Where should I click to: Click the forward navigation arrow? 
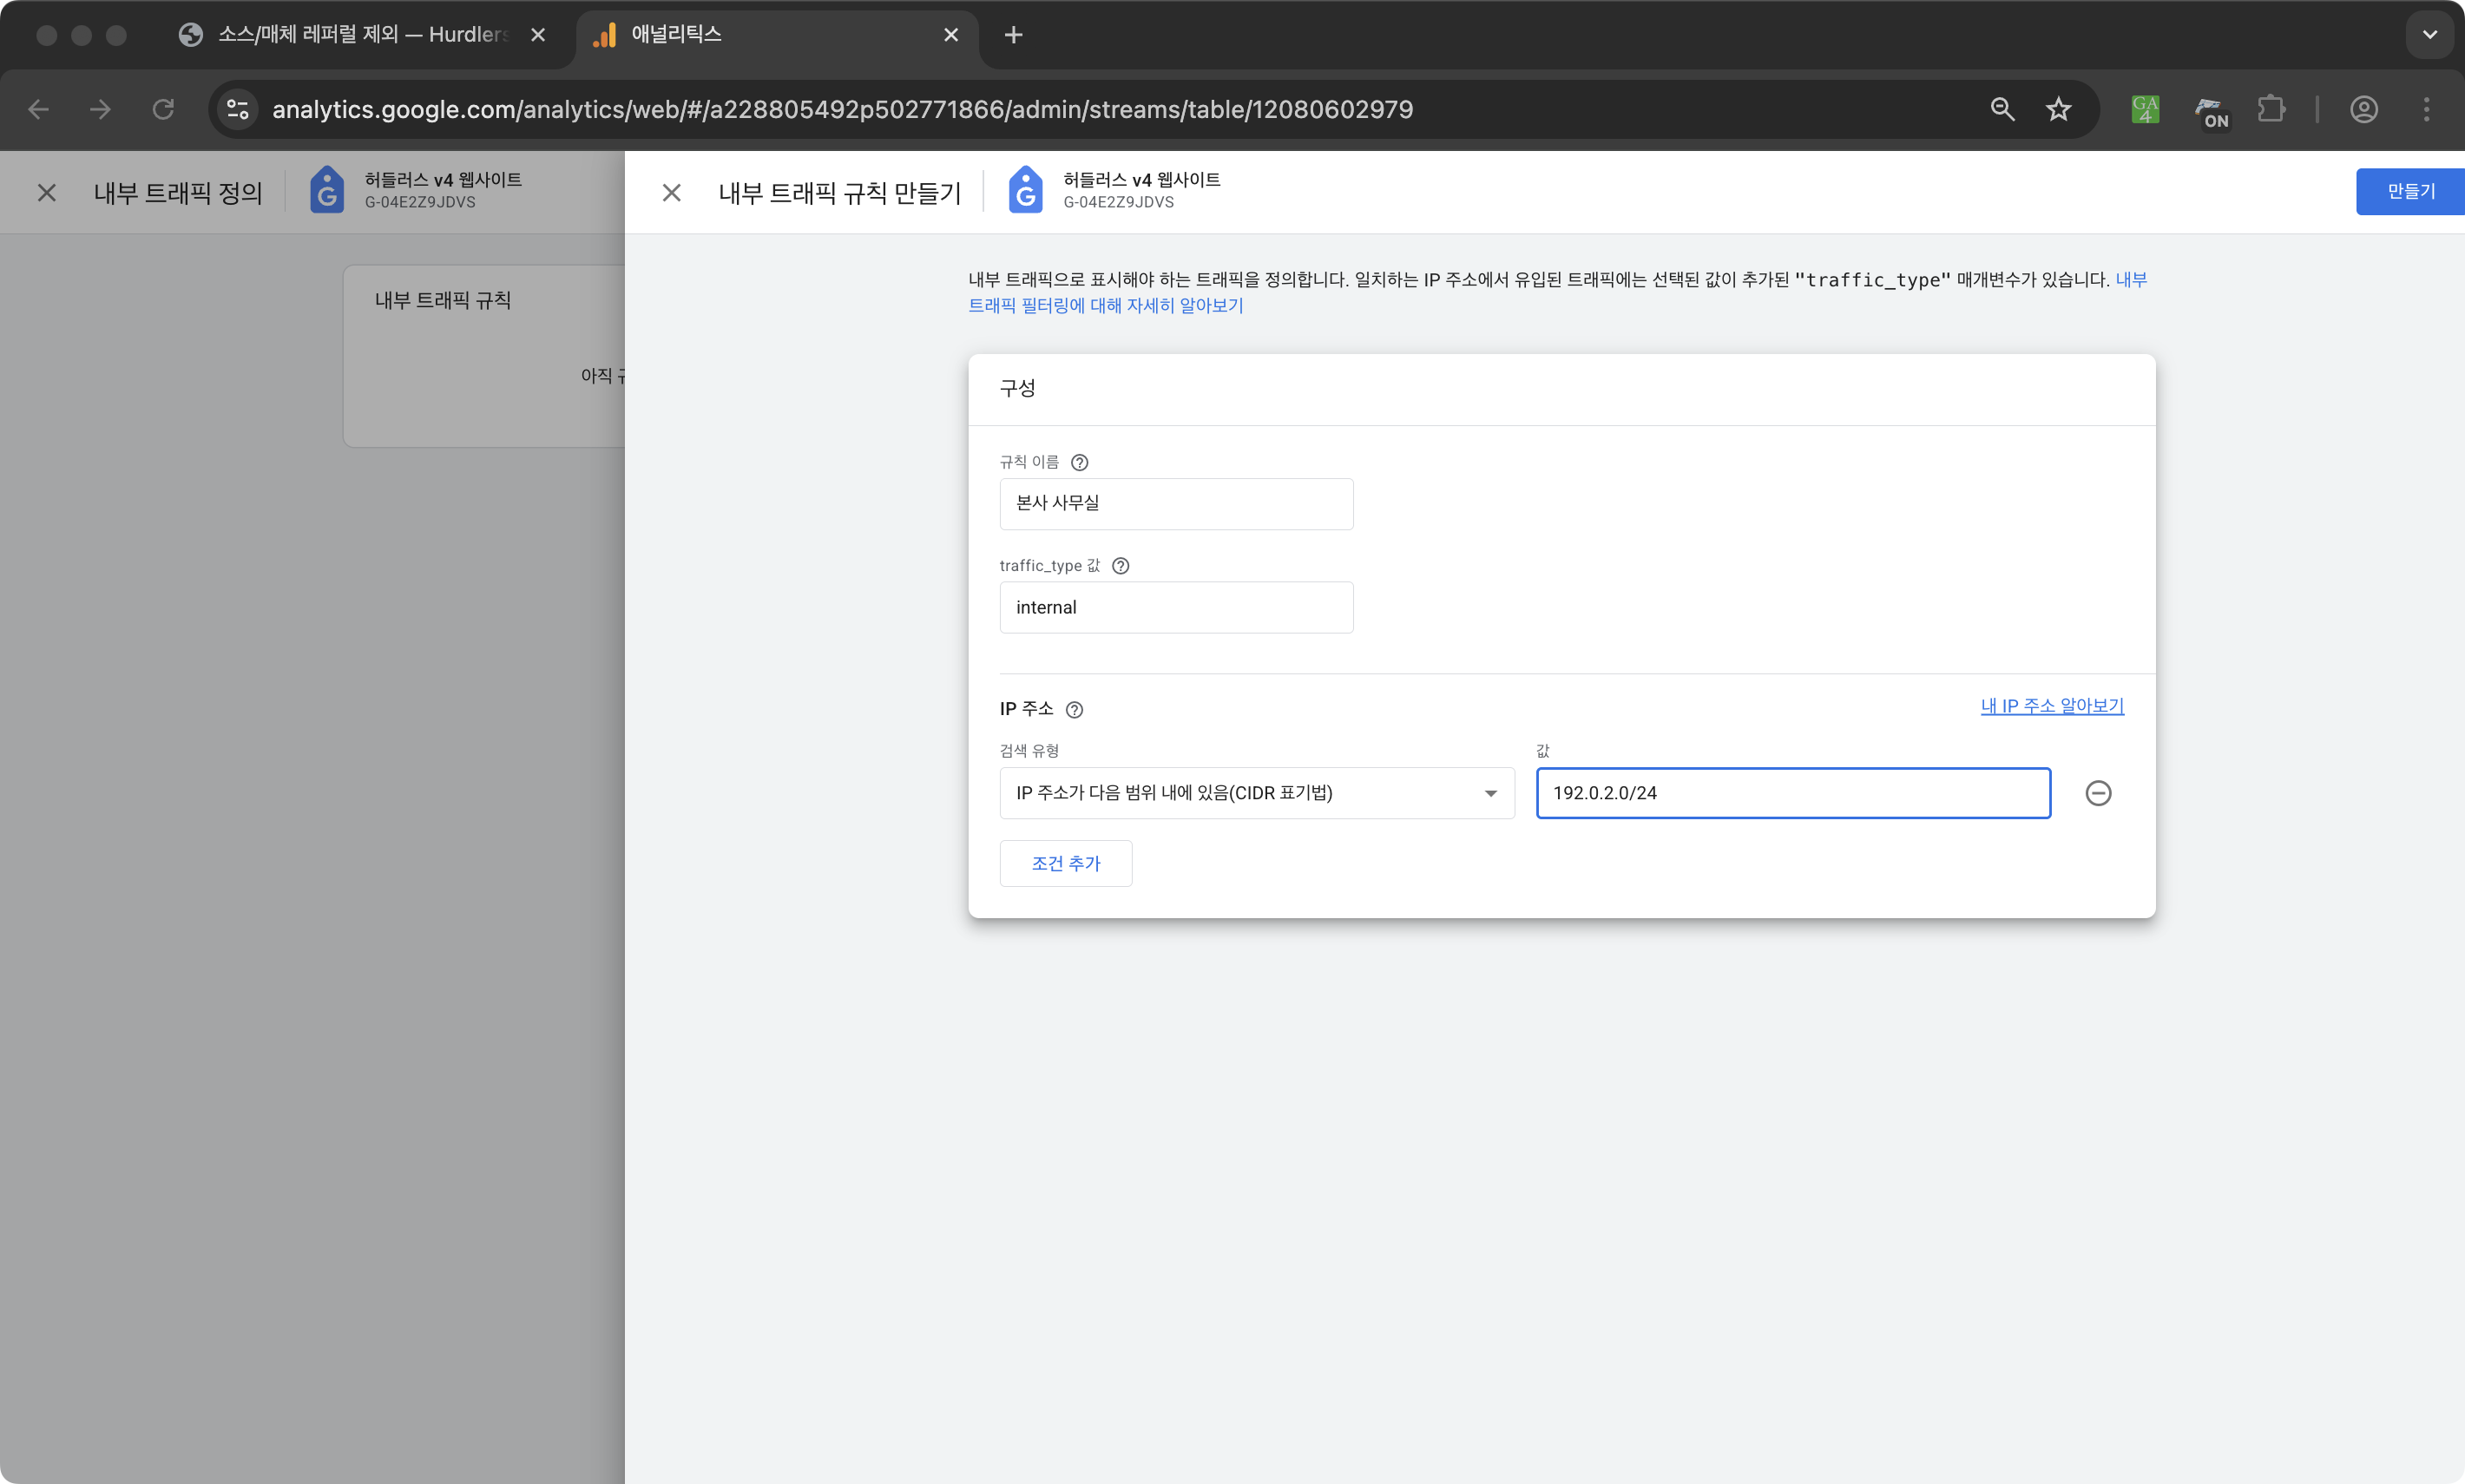(x=100, y=109)
